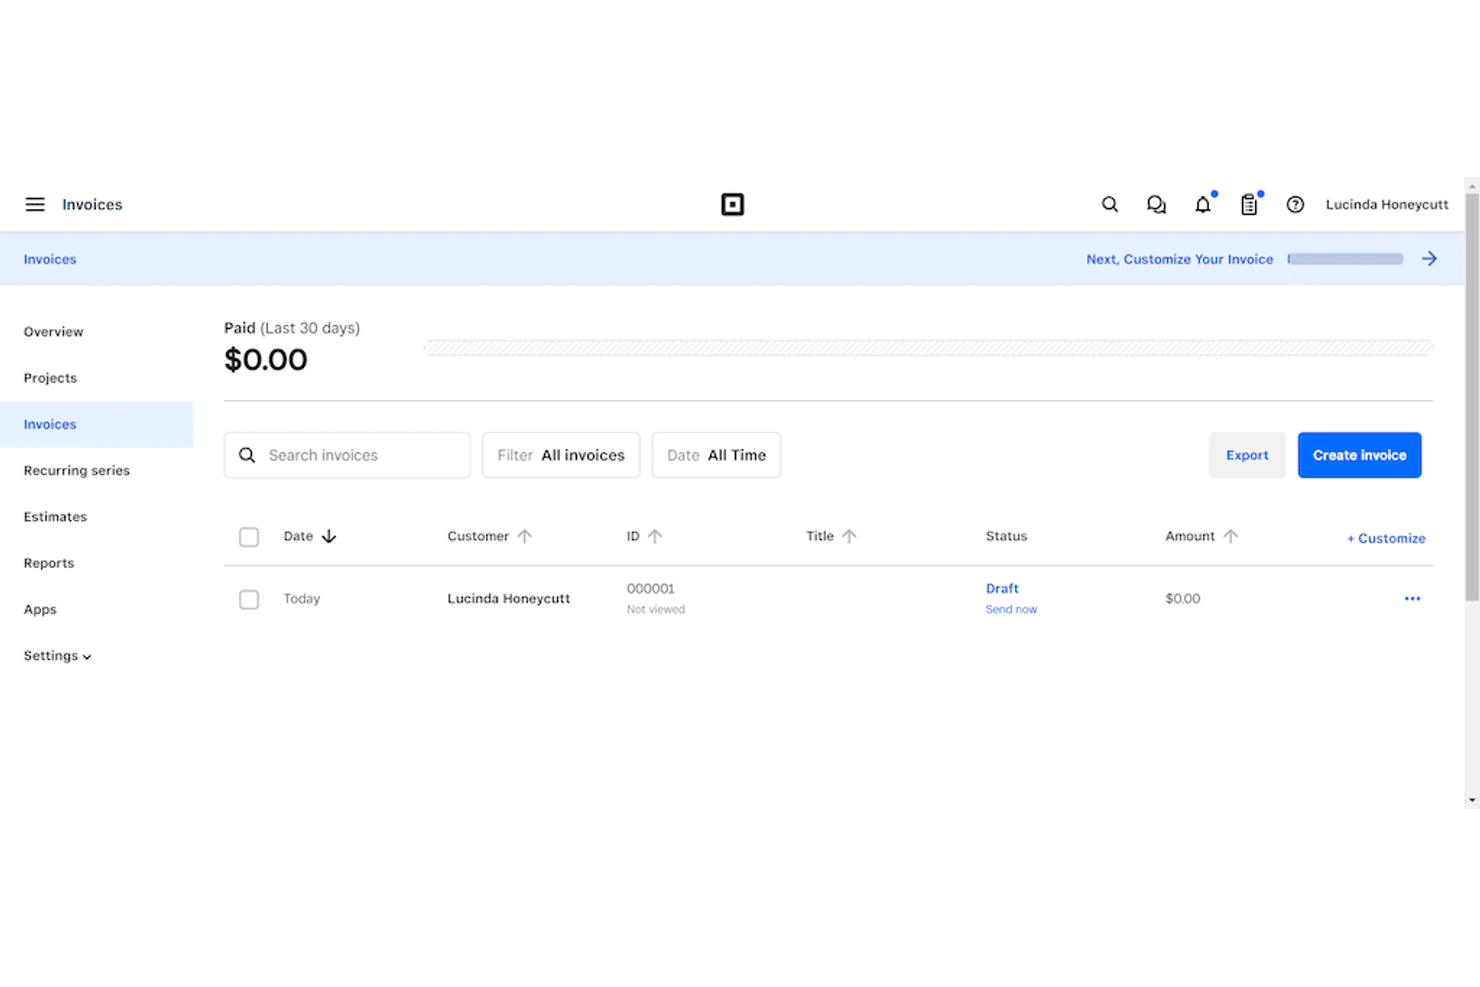
Task: Click Send now under the Draft status
Action: click(x=1011, y=609)
